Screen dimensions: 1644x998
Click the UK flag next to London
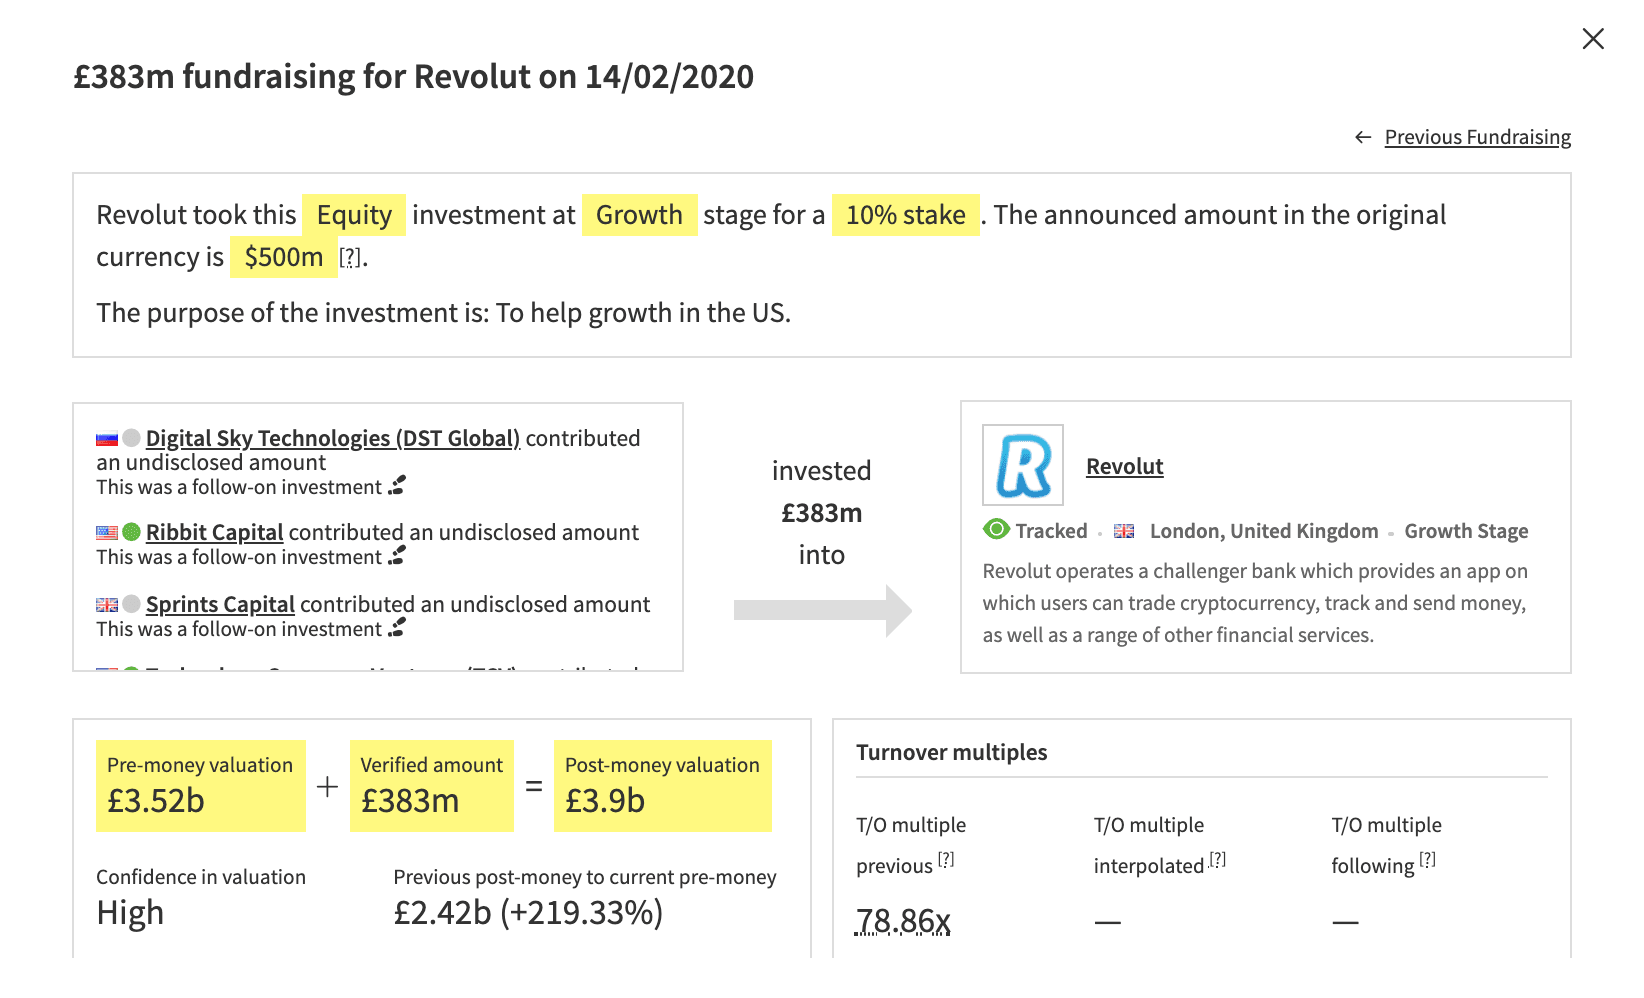(1124, 531)
